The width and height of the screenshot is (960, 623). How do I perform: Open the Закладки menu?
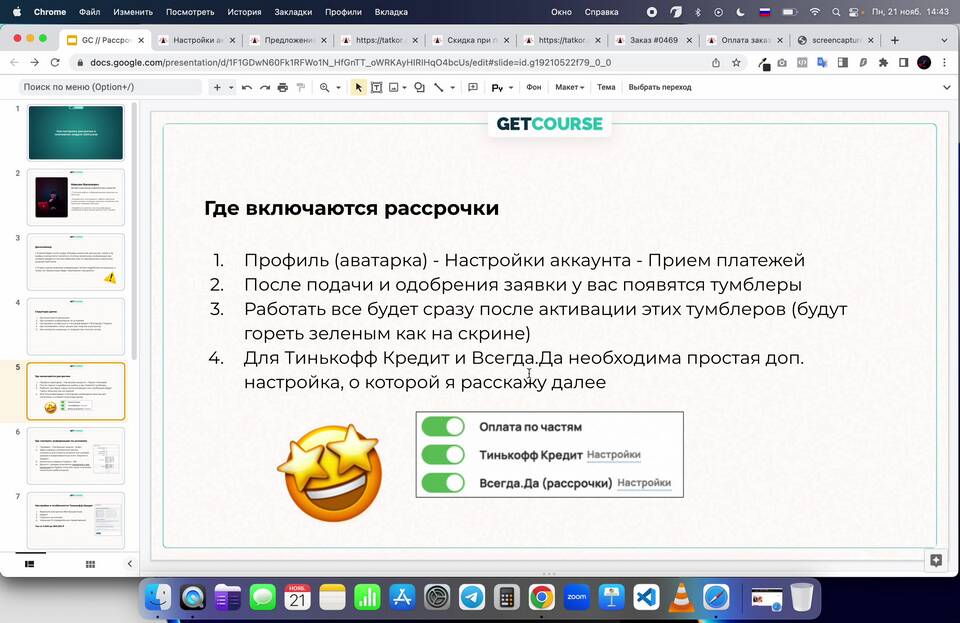[293, 12]
